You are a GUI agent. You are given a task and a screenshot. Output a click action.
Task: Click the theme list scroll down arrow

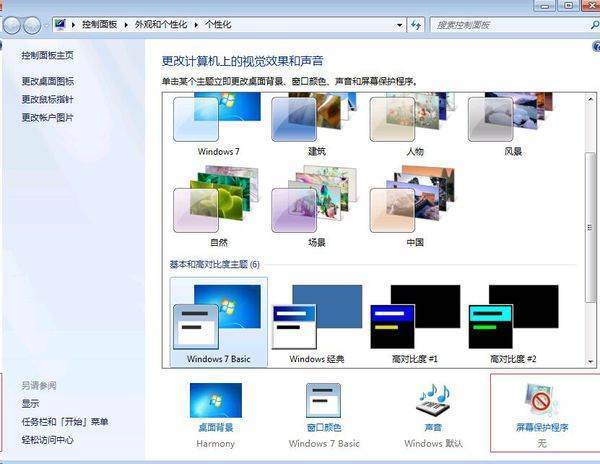point(590,361)
